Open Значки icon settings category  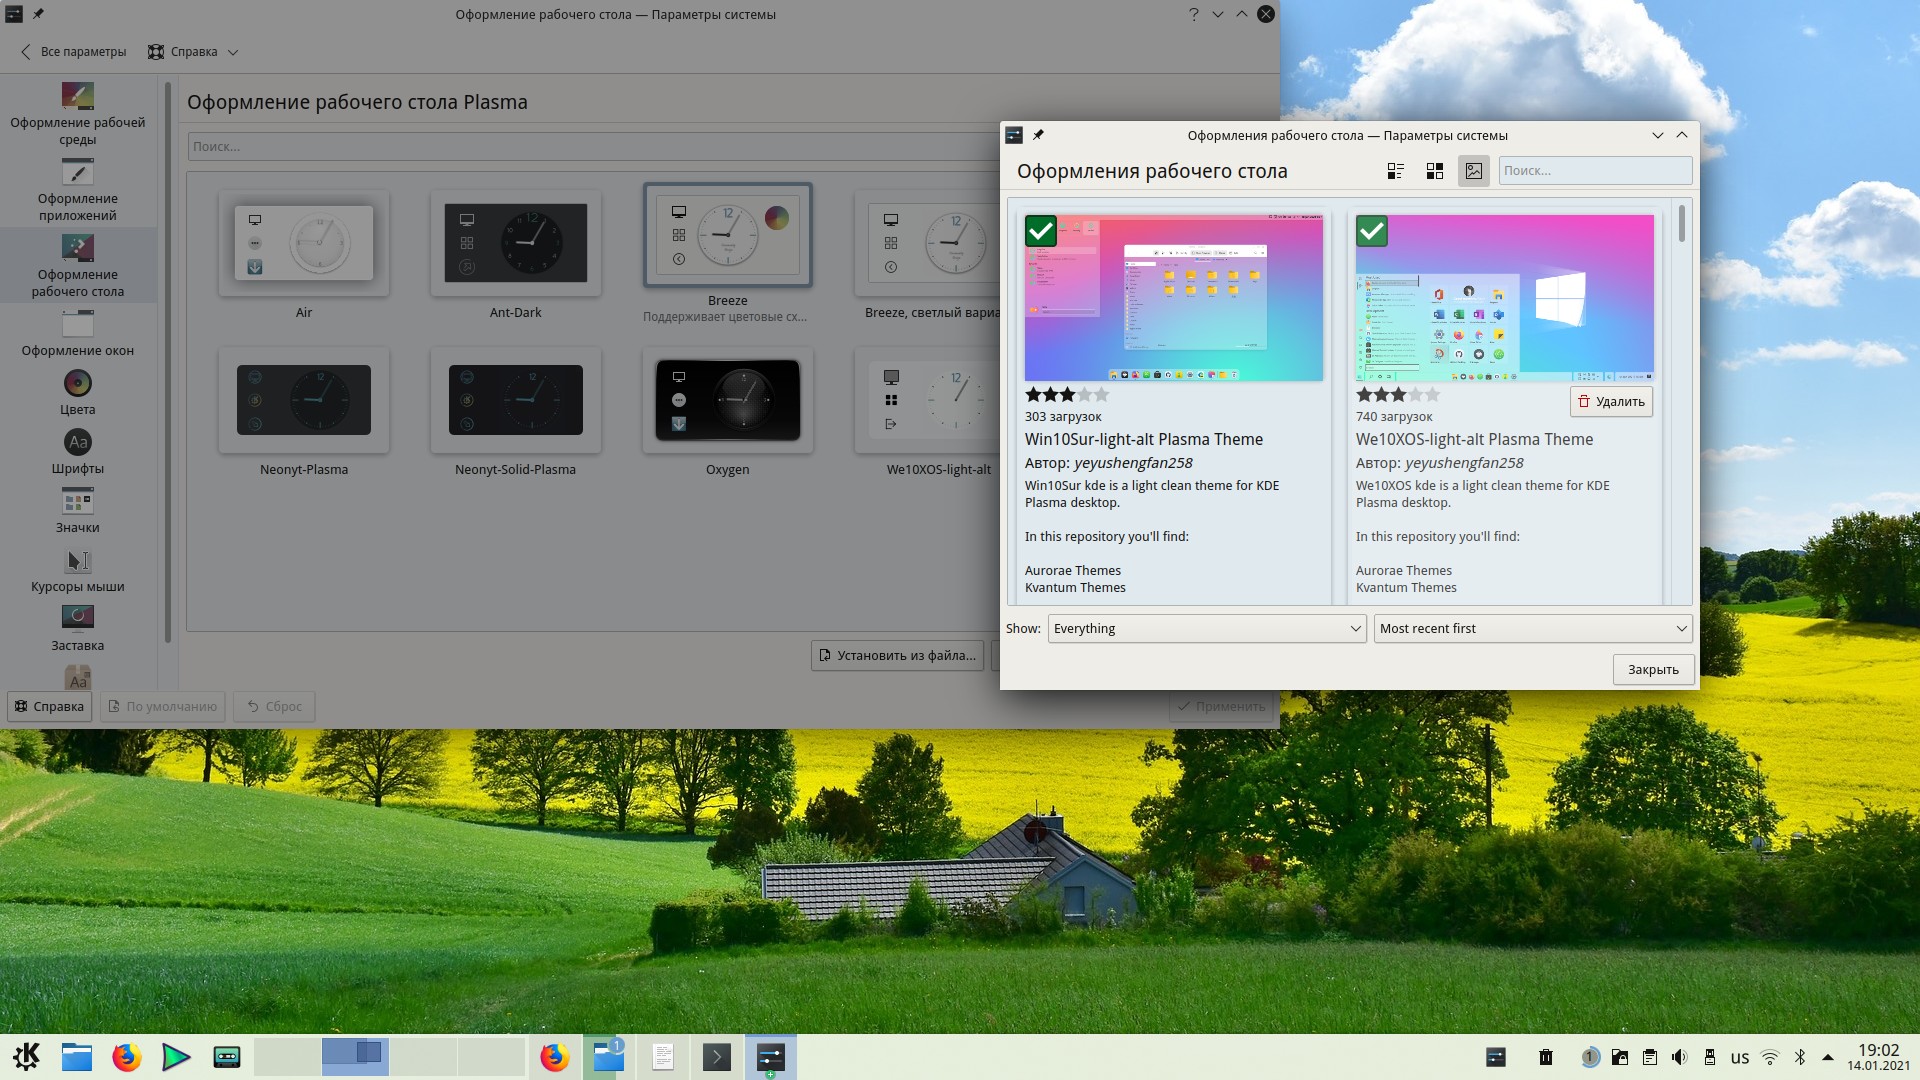(x=78, y=511)
